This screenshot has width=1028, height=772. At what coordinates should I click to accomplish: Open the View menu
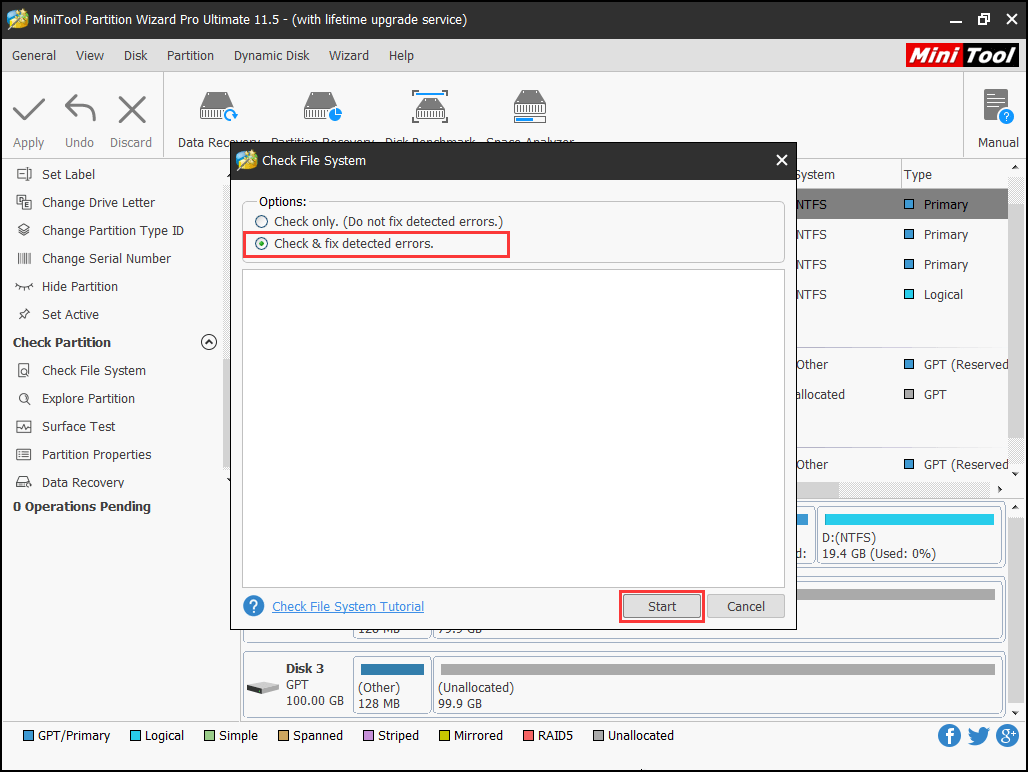[x=90, y=56]
